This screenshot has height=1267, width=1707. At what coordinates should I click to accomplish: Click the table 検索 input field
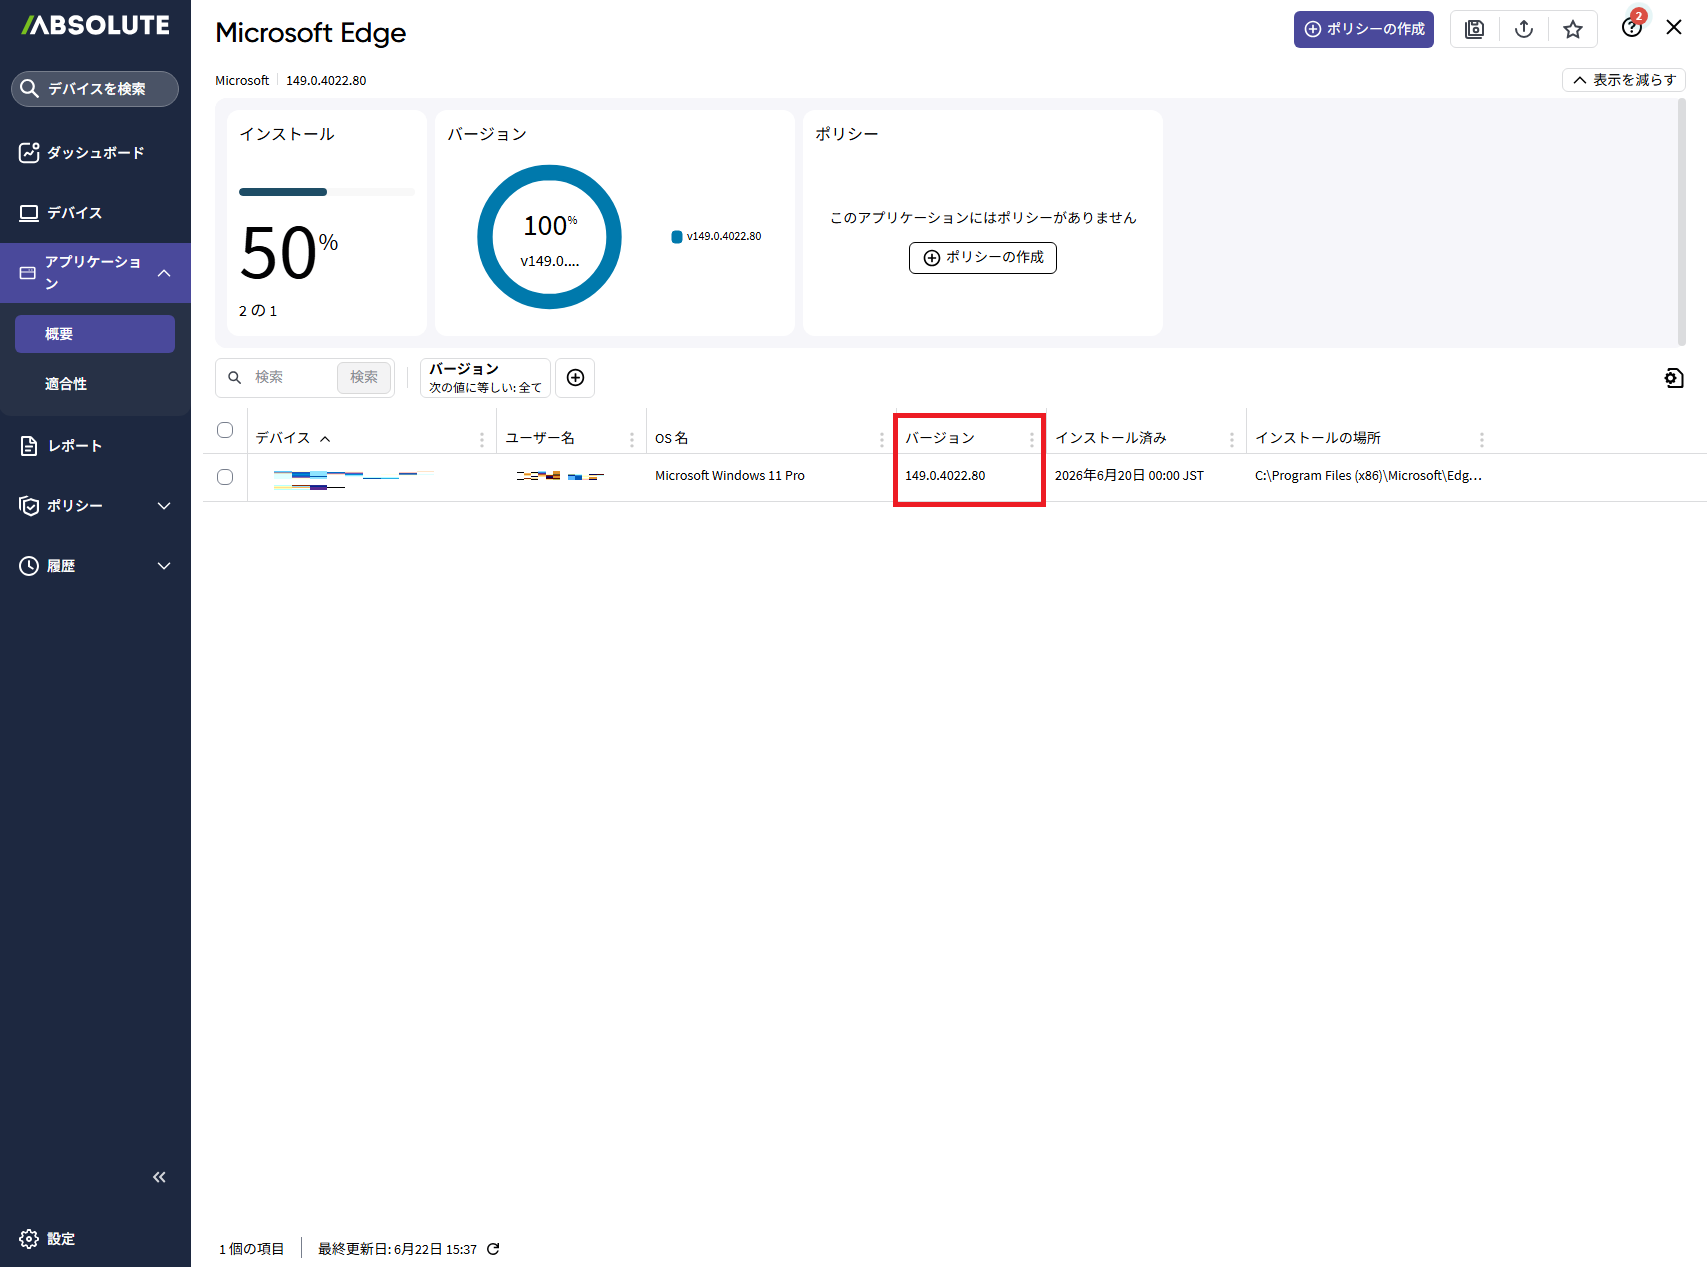click(291, 377)
